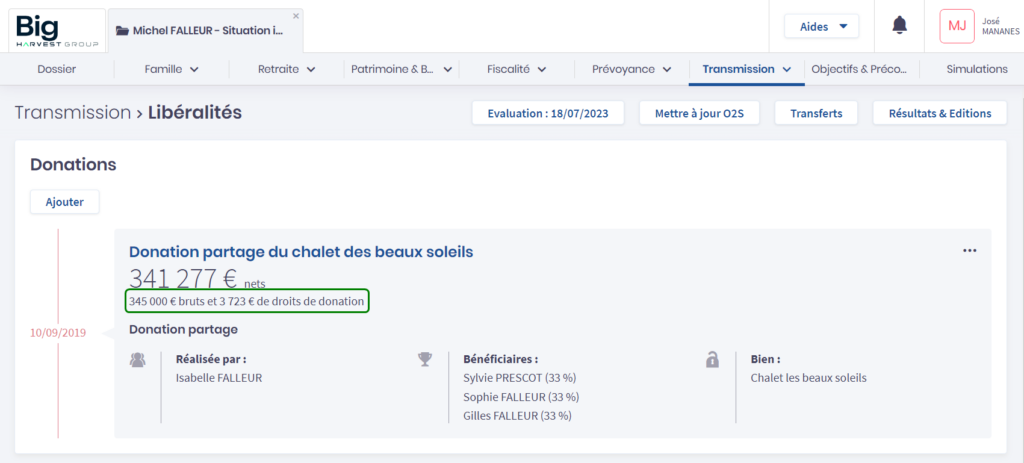Image resolution: width=1024 pixels, height=463 pixels.
Task: Click the Transferts button
Action: pos(816,113)
